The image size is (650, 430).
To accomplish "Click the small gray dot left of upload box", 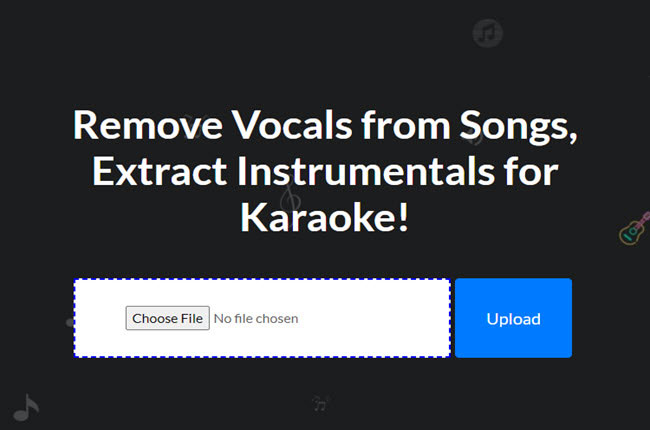I will tap(70, 322).
